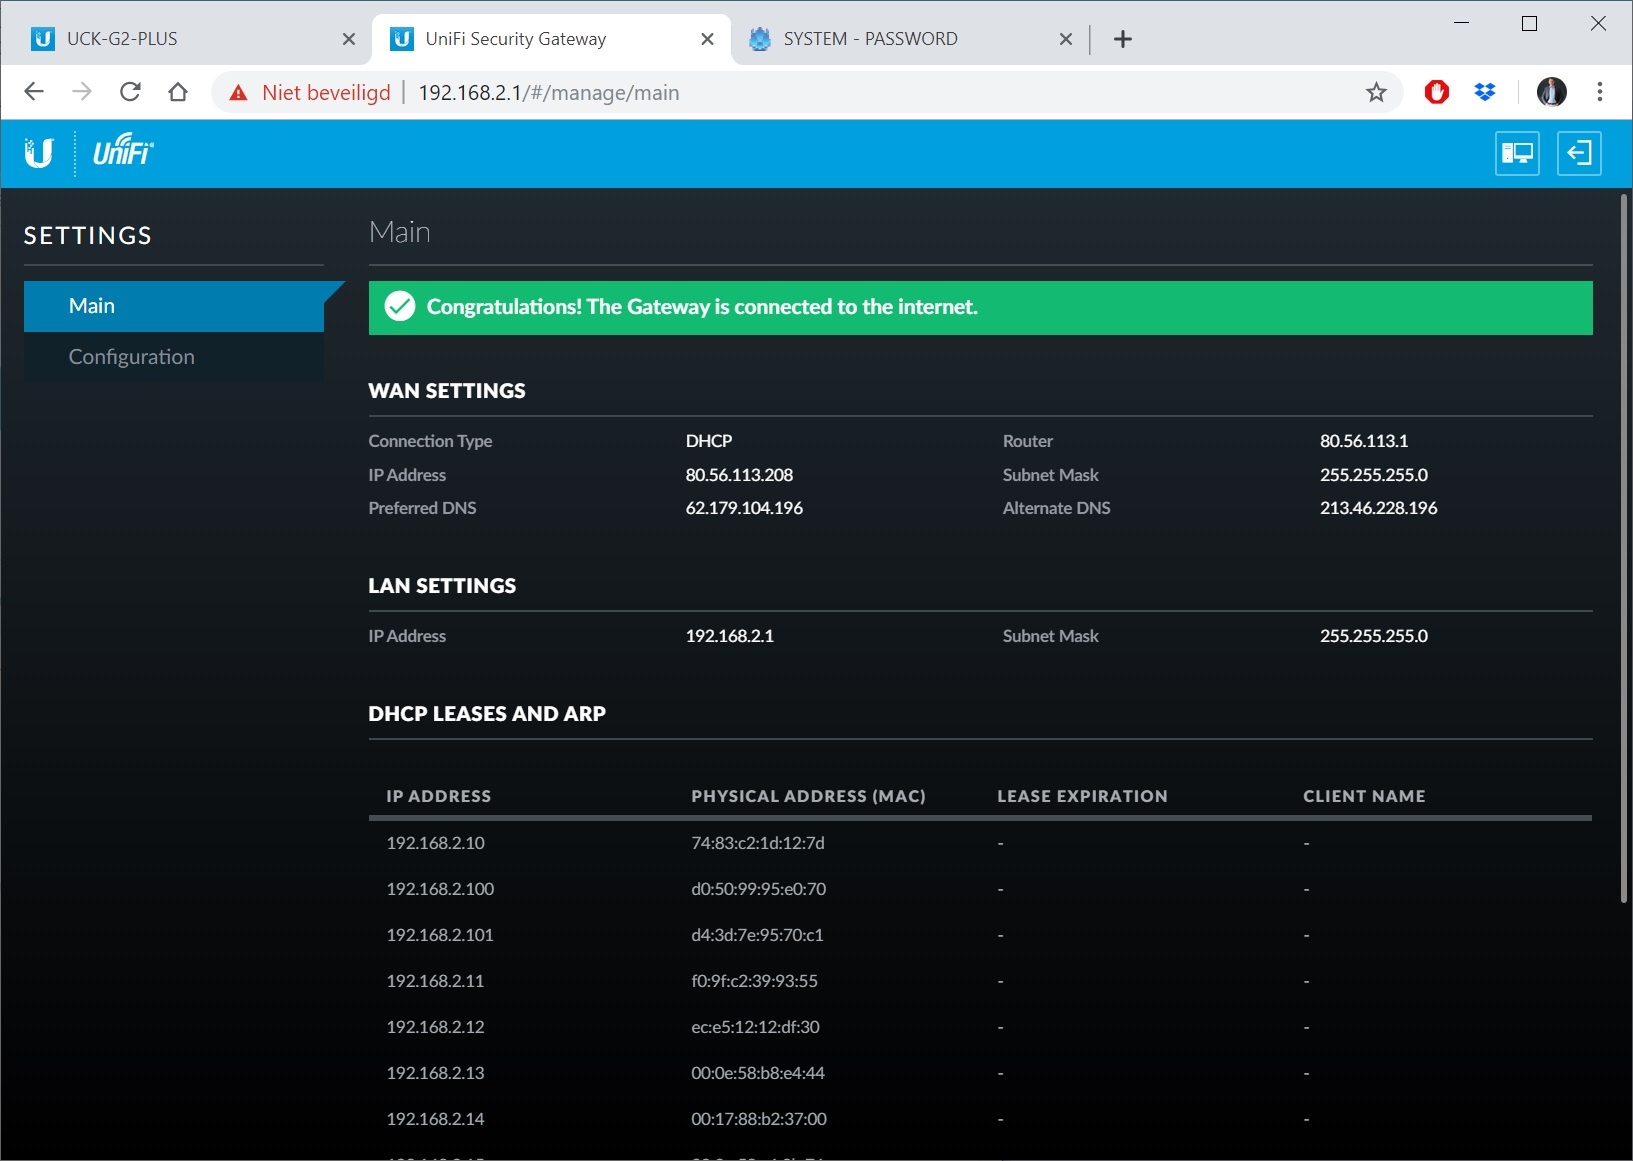
Task: Open a new browser tab
Action: (x=1123, y=39)
